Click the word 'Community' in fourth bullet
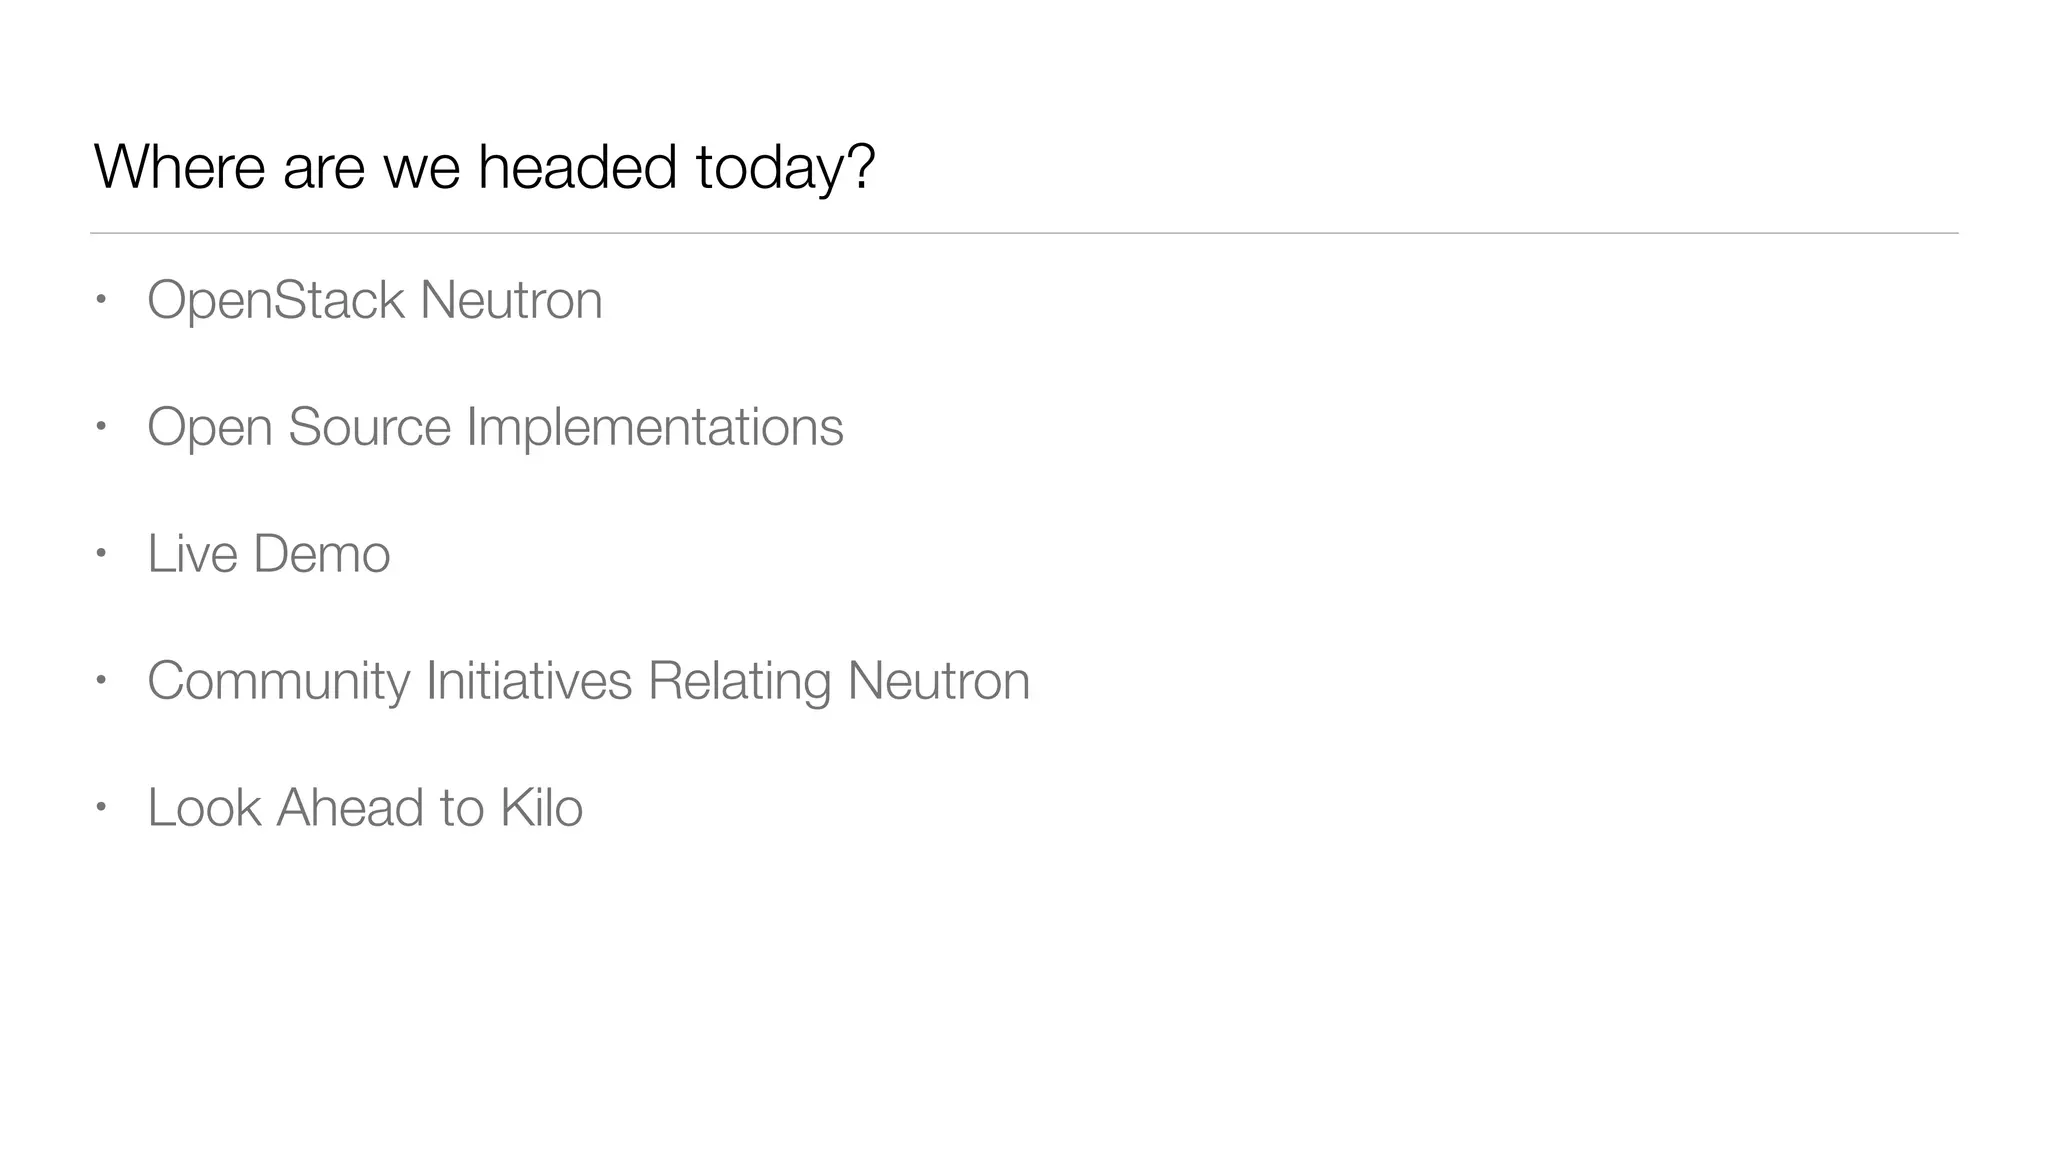This screenshot has height=1152, width=2048. (x=279, y=681)
